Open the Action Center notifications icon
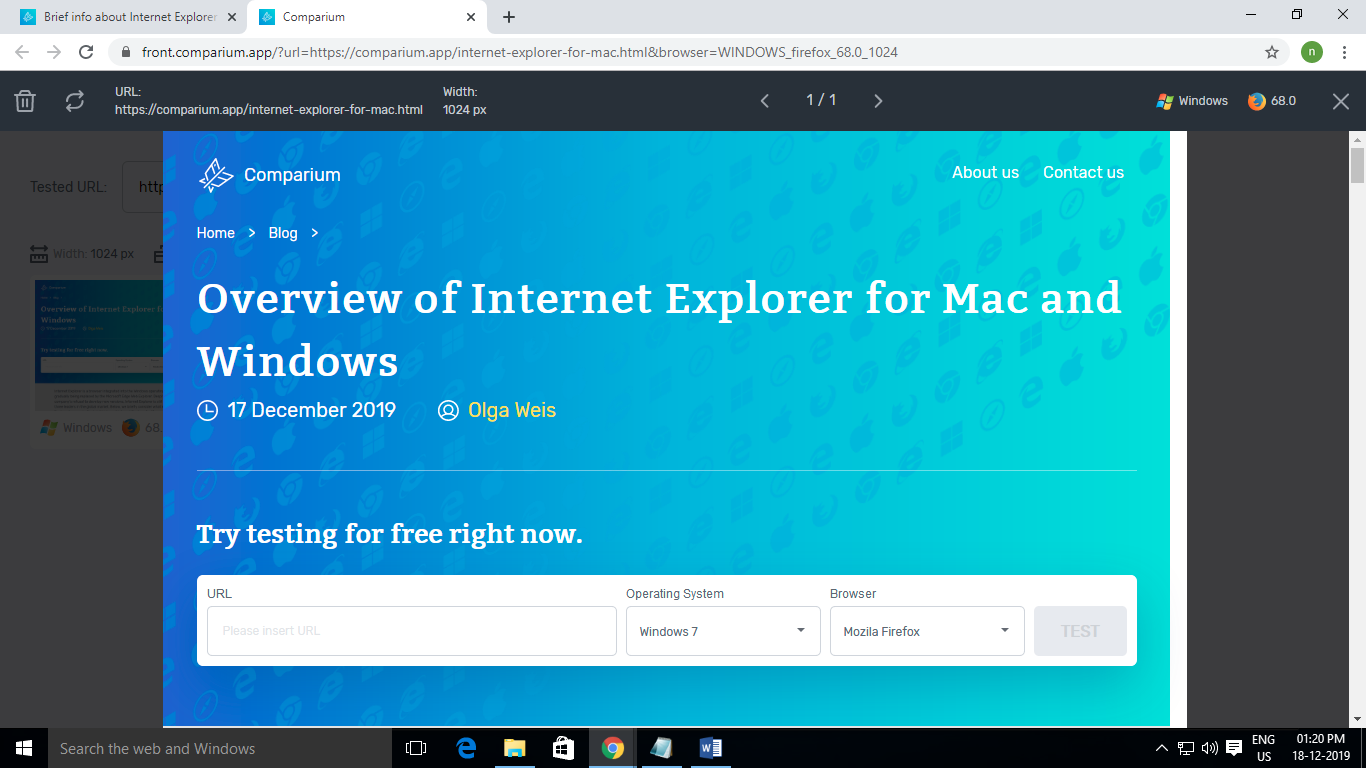 coord(1234,748)
